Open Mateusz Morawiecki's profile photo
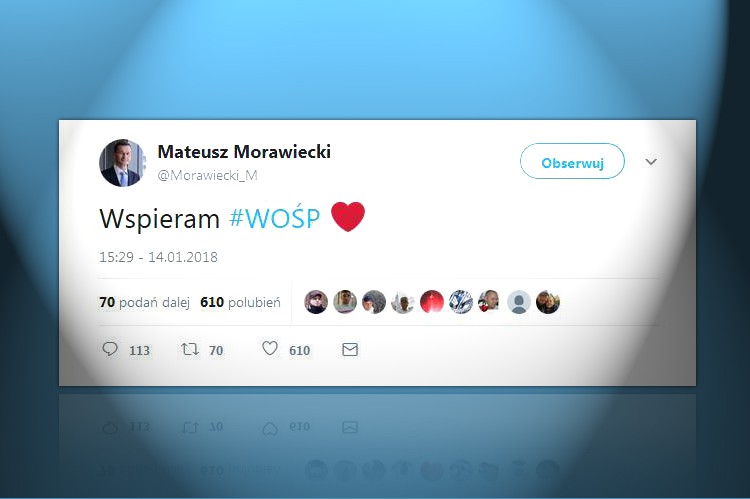This screenshot has height=499, width=750. point(122,163)
